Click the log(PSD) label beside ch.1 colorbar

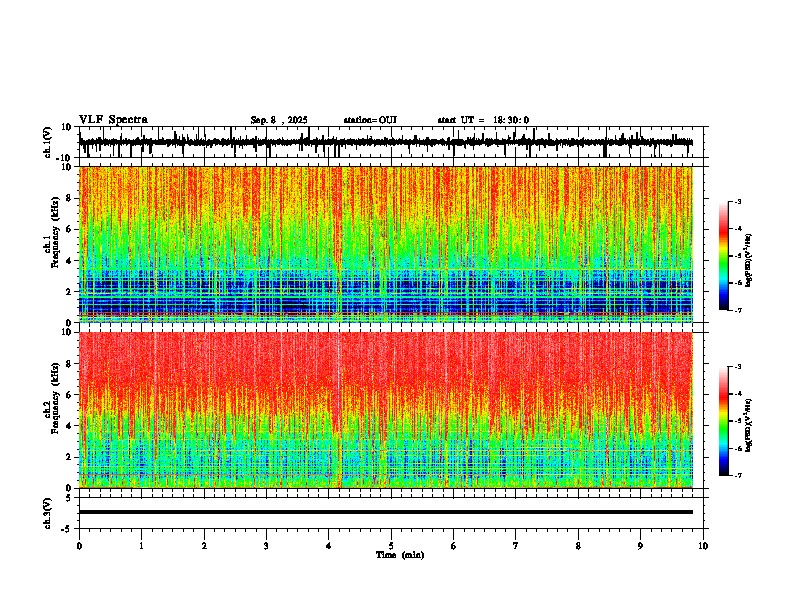pos(749,261)
